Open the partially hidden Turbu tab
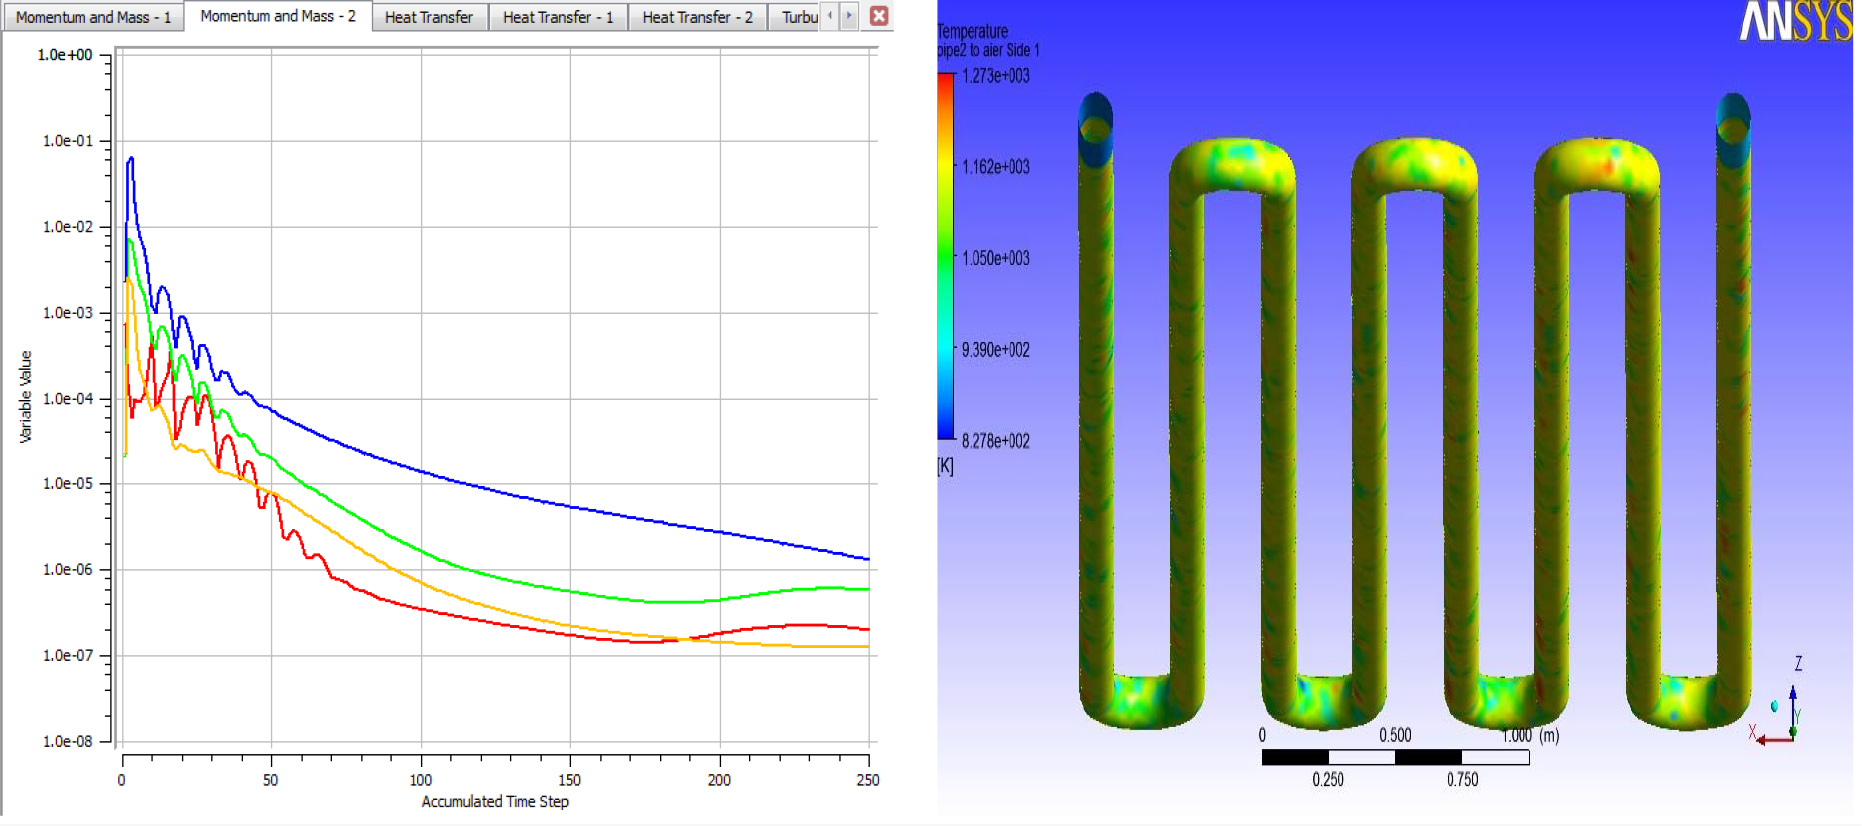Screen dimensions: 1862x826 tap(799, 17)
